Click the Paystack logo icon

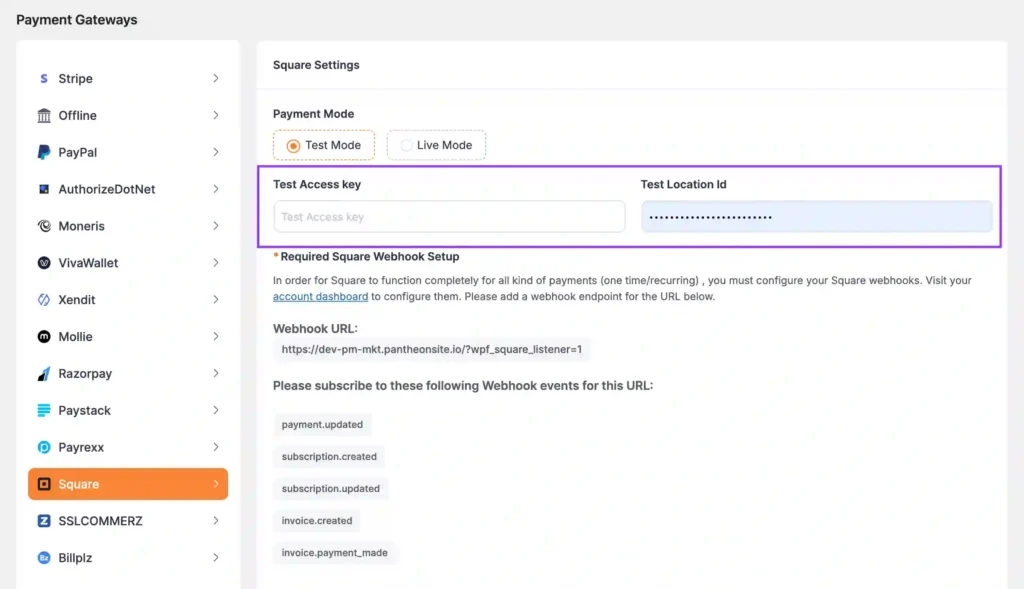point(44,411)
